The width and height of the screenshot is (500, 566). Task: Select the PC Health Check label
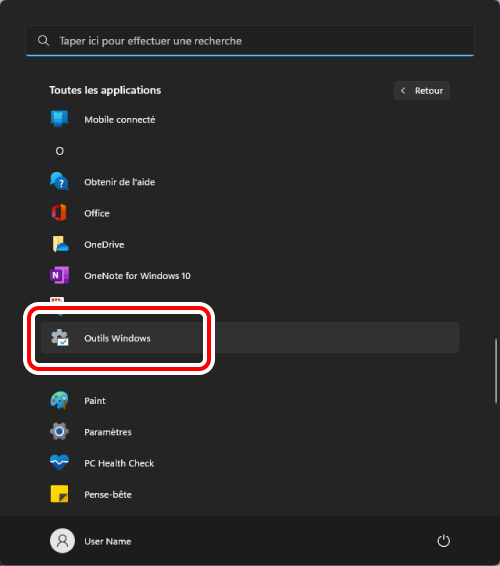click(x=119, y=463)
